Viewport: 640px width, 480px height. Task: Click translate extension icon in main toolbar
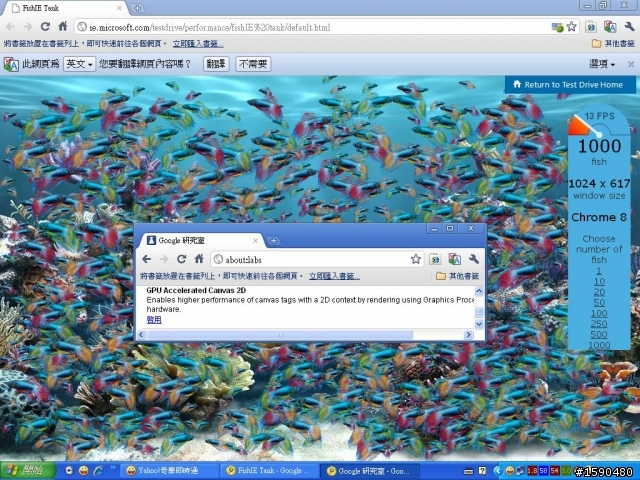[x=610, y=27]
